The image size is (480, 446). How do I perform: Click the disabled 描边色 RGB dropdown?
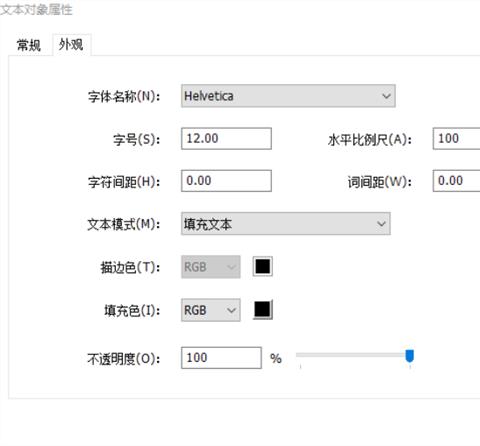[x=211, y=267]
